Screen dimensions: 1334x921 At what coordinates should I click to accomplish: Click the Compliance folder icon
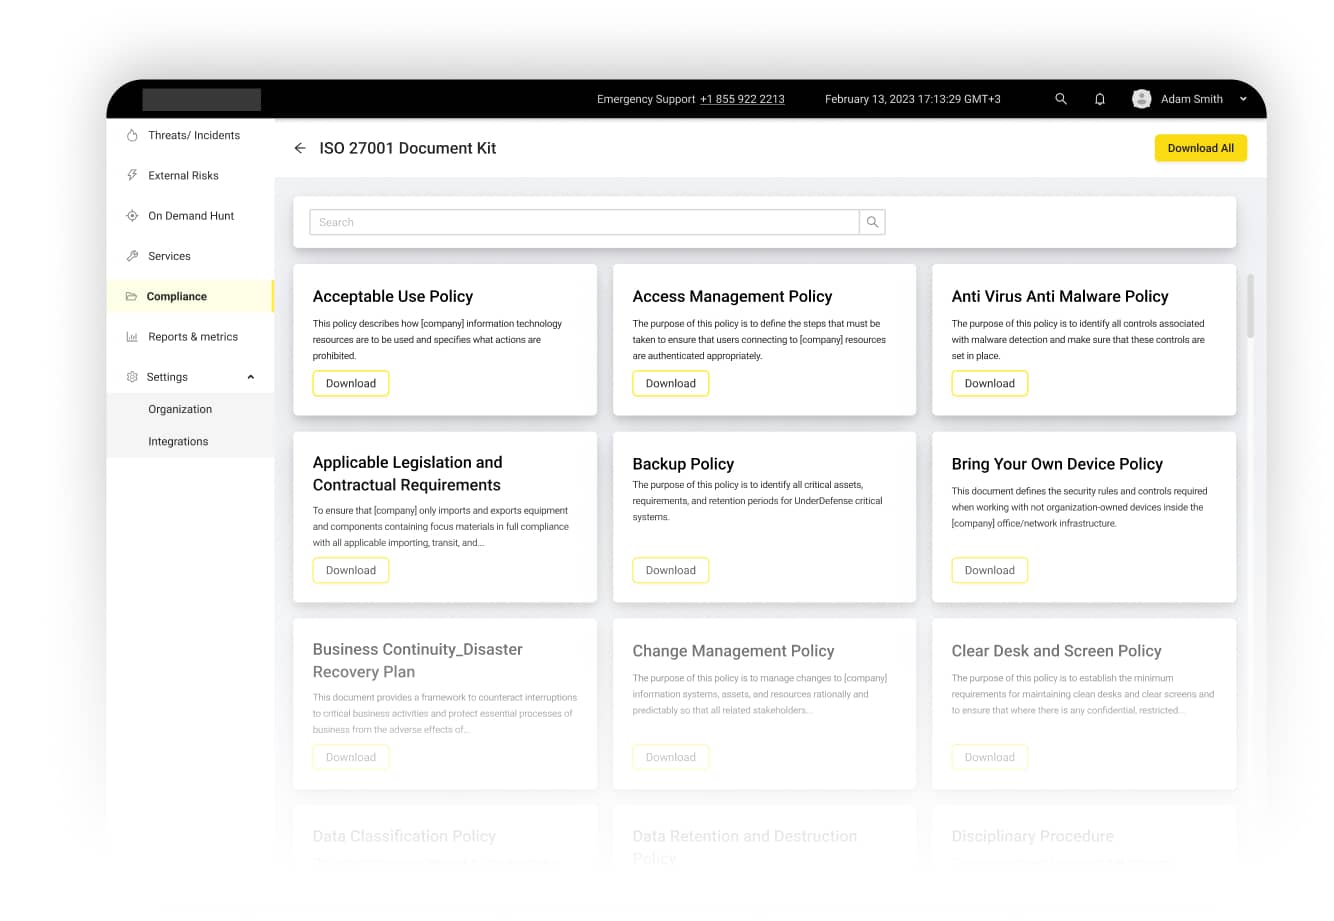click(131, 296)
